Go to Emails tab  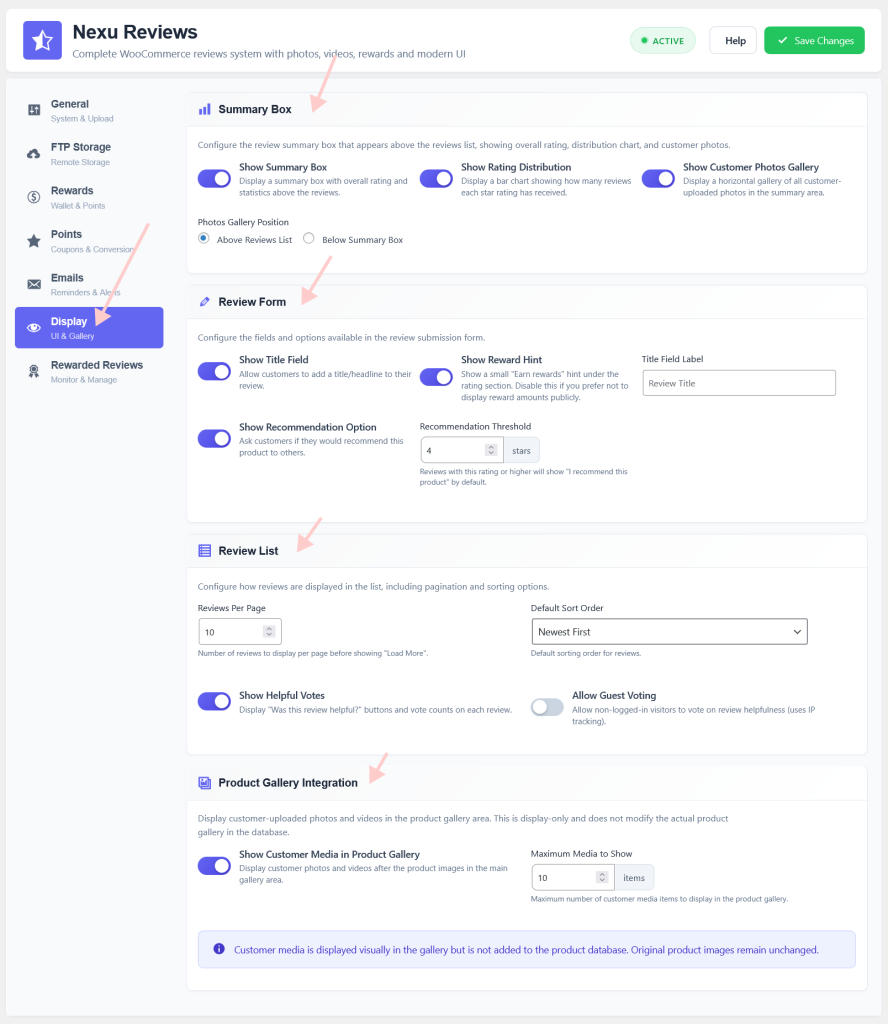click(x=89, y=284)
